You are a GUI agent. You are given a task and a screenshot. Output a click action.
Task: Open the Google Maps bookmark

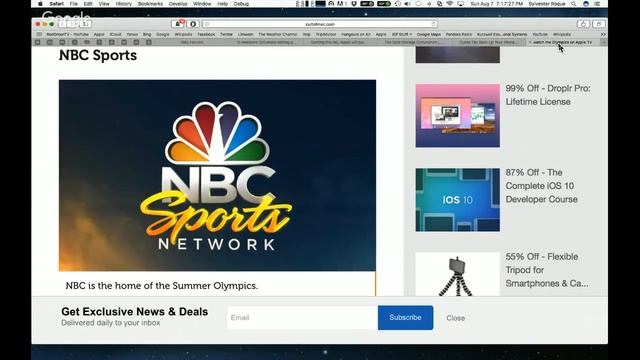coord(429,34)
